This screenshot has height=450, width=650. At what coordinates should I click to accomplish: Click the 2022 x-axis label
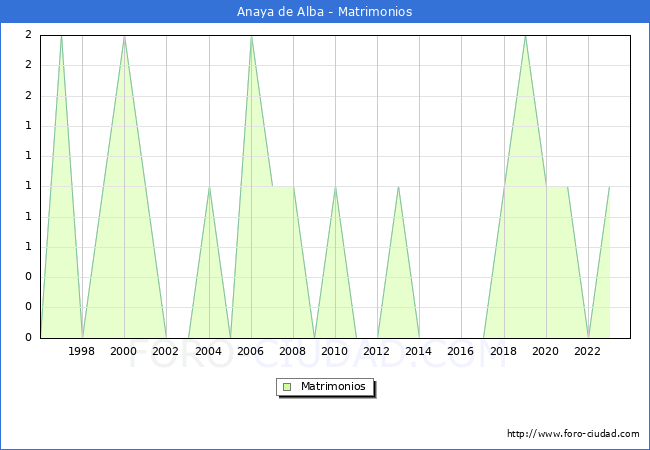point(587,351)
